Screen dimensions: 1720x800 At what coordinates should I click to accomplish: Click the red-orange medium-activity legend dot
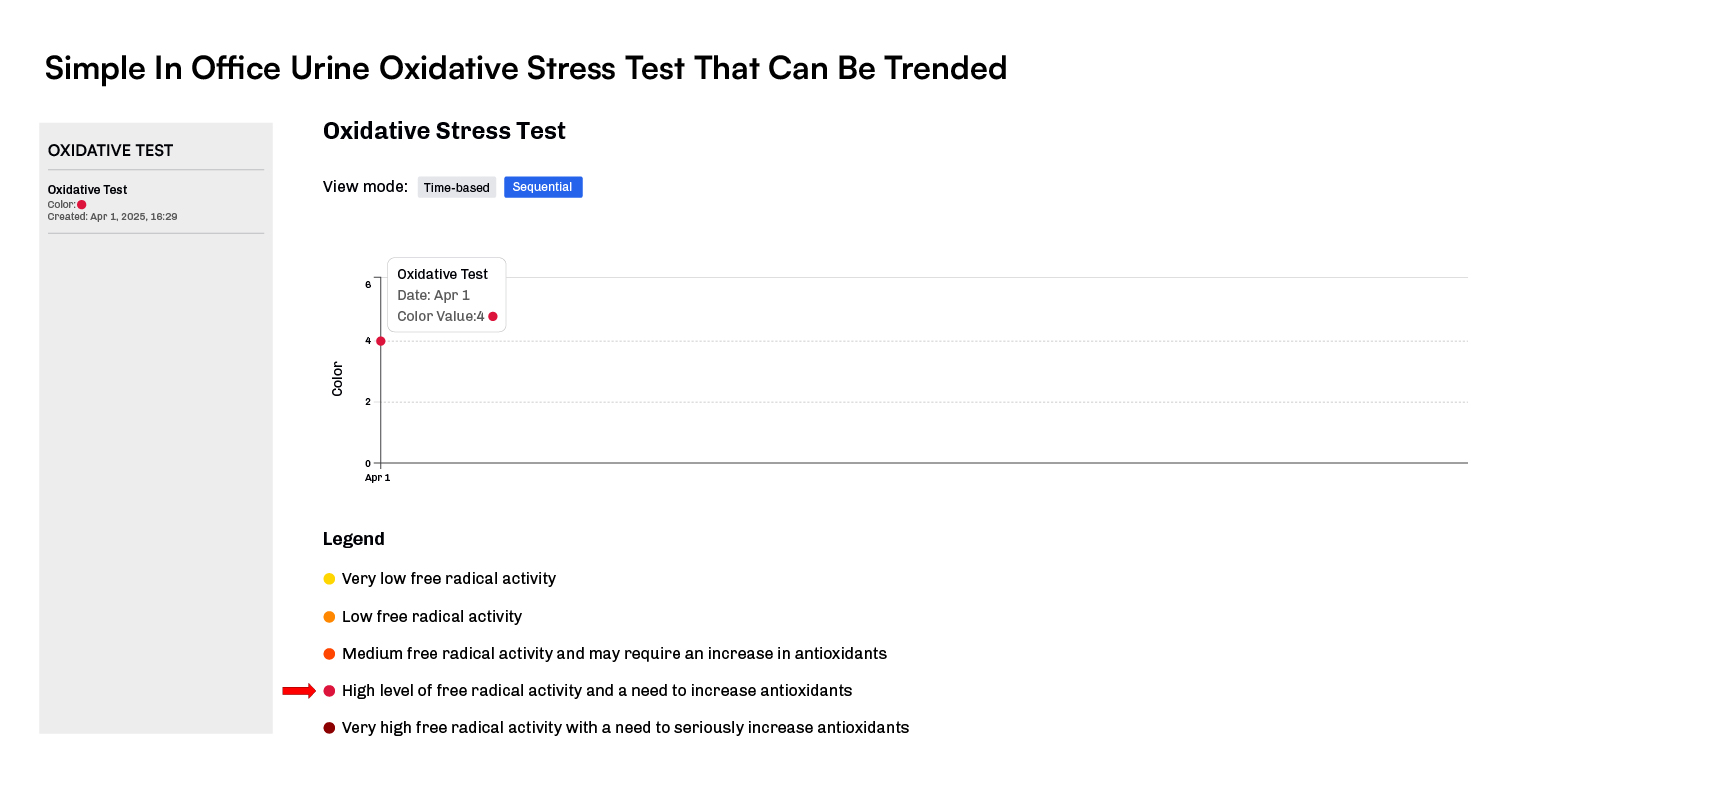click(329, 654)
